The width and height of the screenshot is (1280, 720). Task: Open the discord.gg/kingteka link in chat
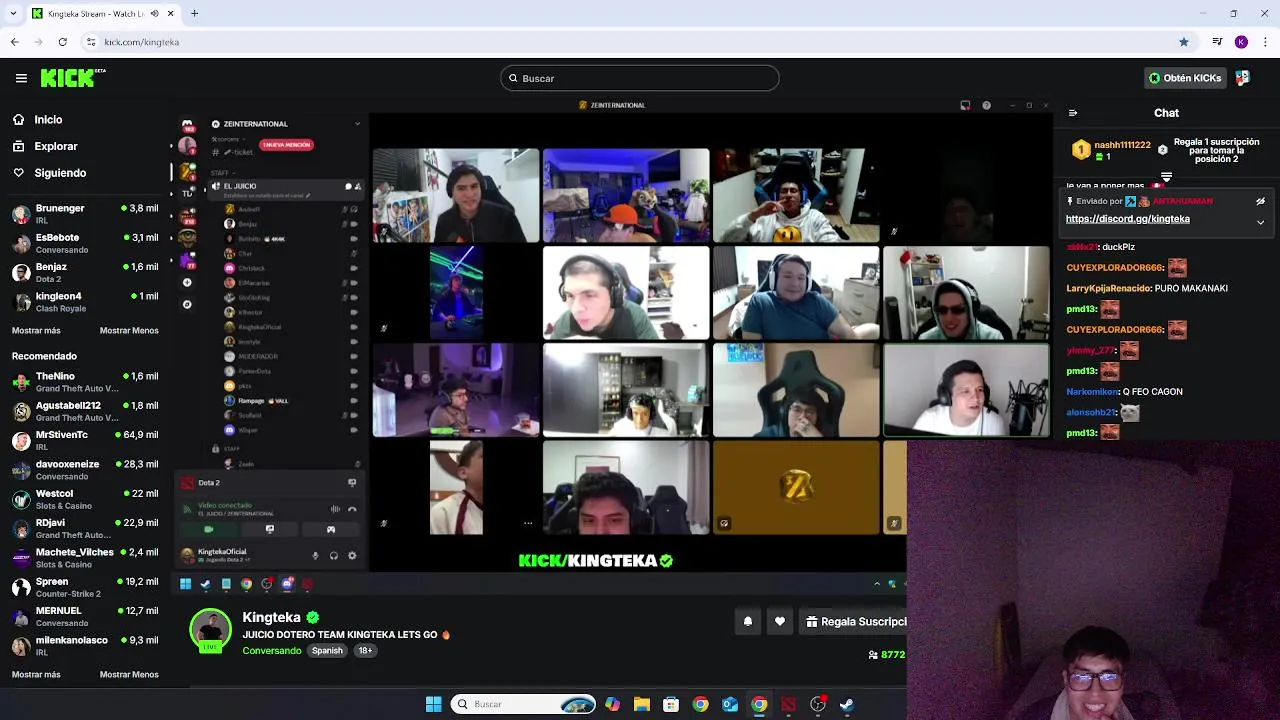pos(1127,219)
